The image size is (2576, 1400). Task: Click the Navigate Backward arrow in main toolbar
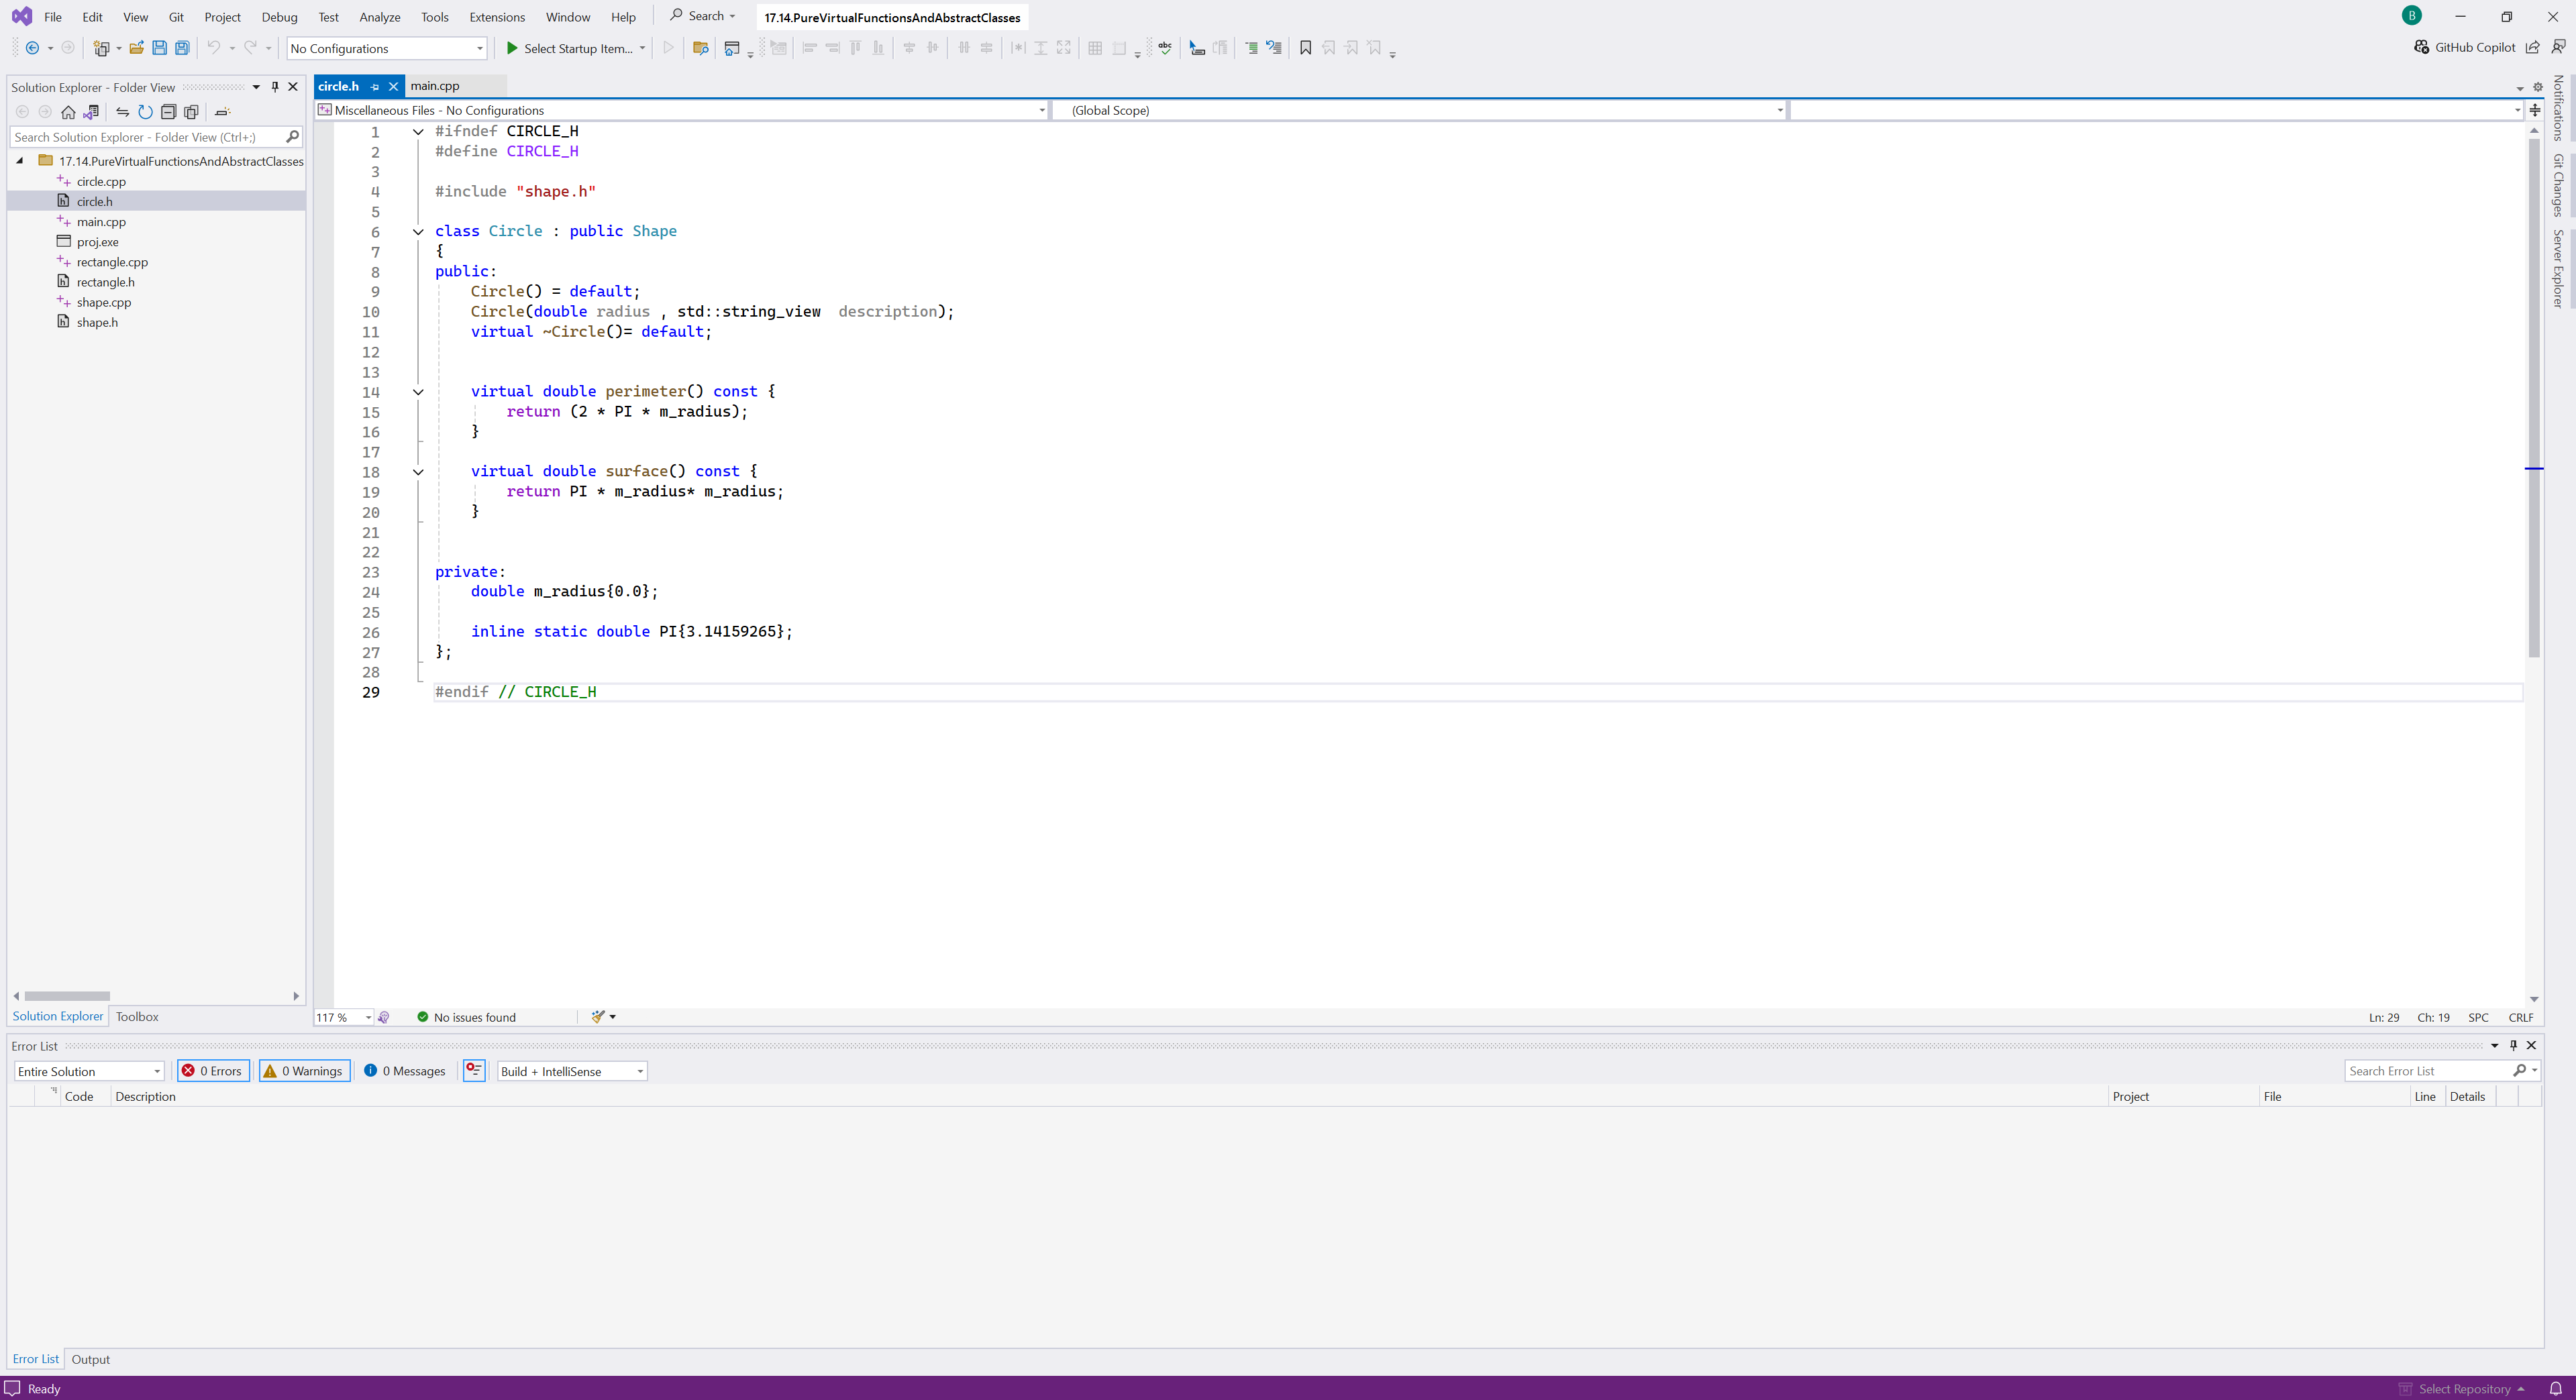coord(32,48)
